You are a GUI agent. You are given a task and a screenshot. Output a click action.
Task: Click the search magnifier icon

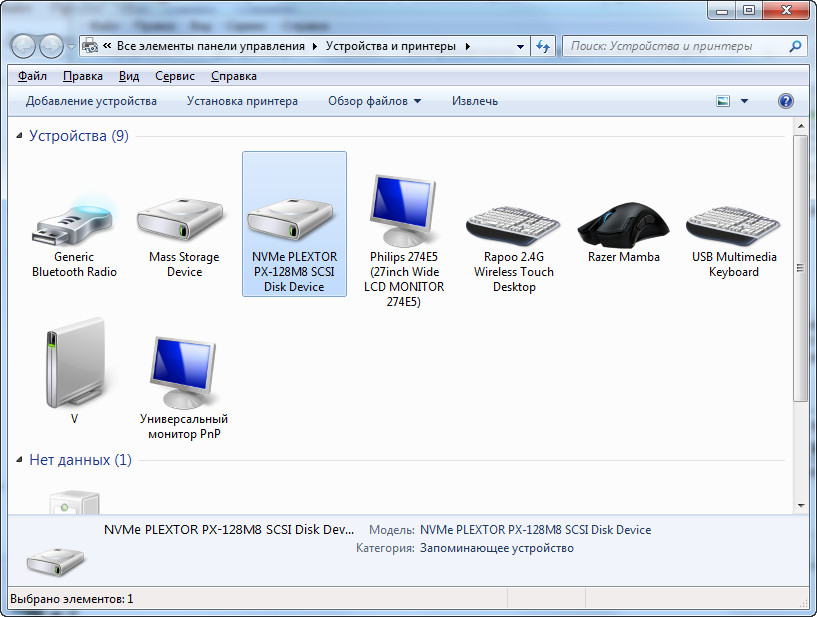[795, 46]
